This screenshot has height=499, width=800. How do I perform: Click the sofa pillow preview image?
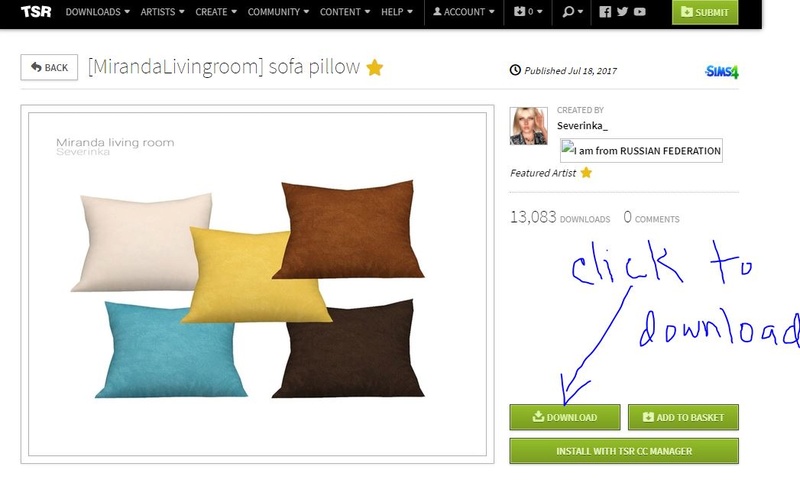[x=257, y=284]
